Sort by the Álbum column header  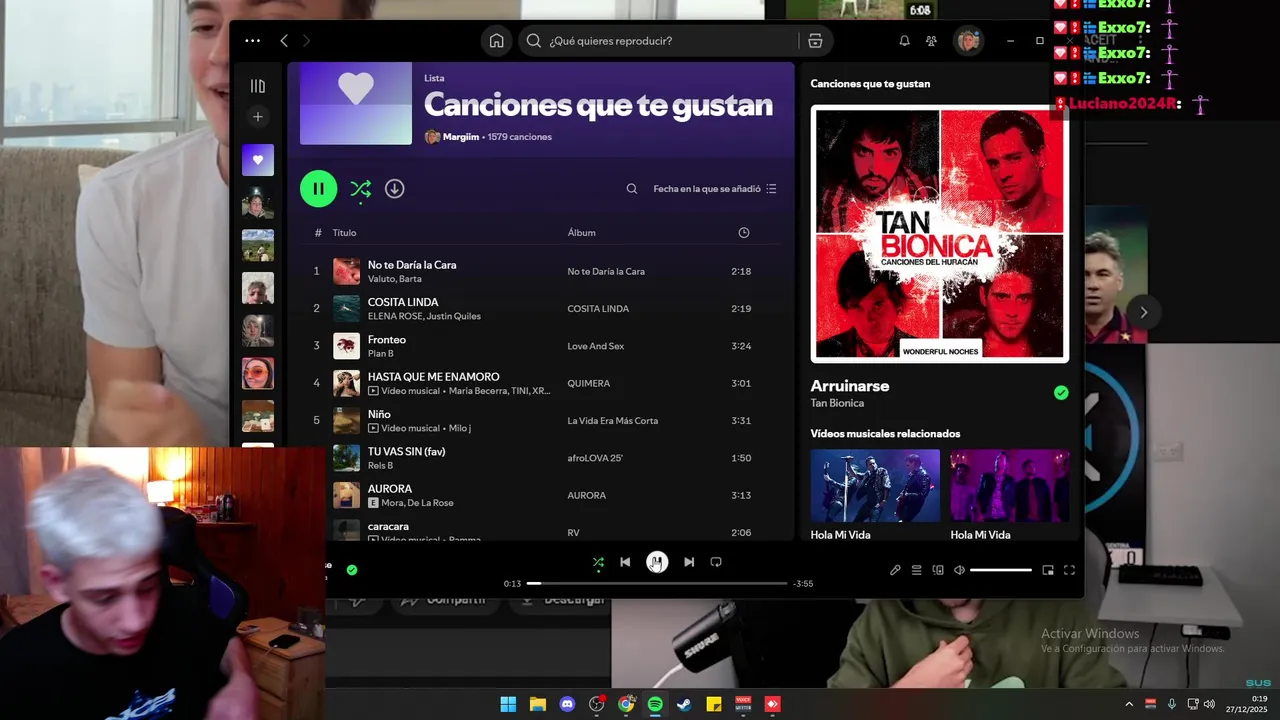coord(581,233)
